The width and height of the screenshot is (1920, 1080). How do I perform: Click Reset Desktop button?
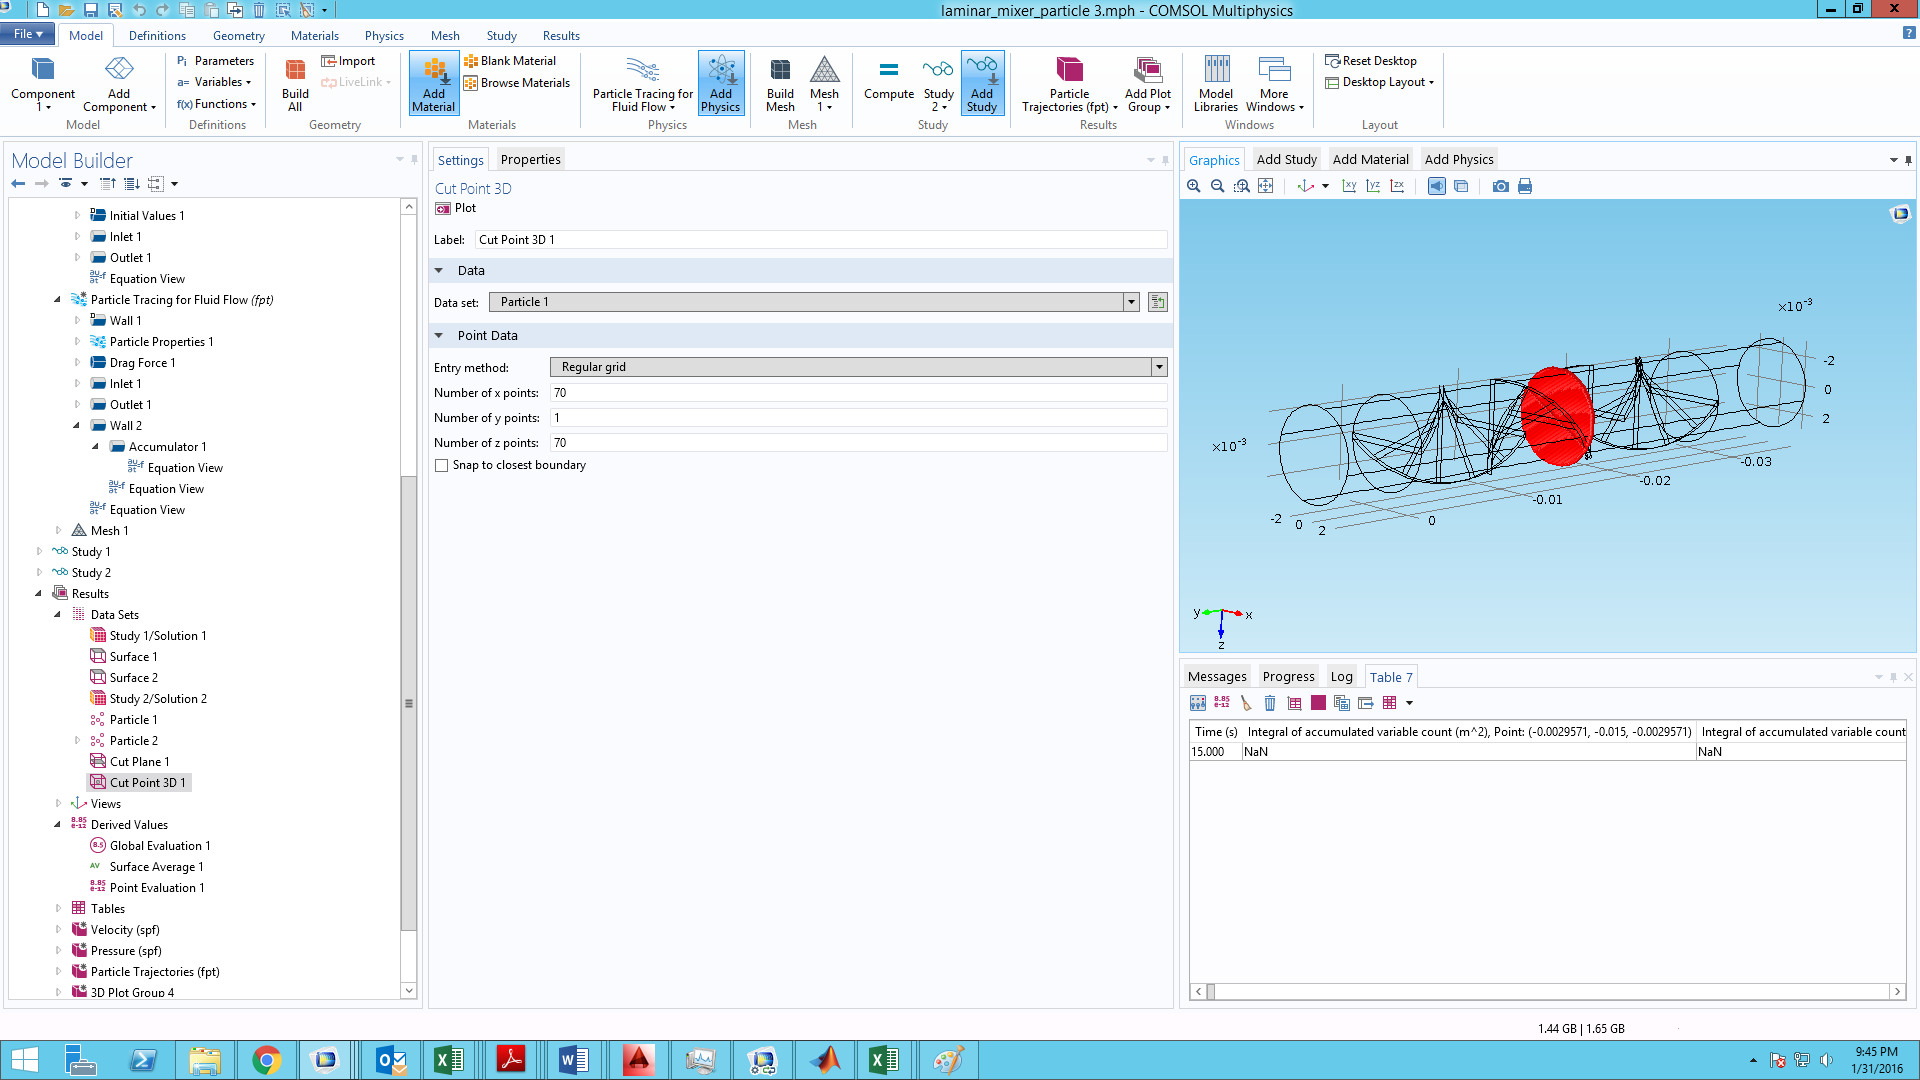[x=1370, y=61]
